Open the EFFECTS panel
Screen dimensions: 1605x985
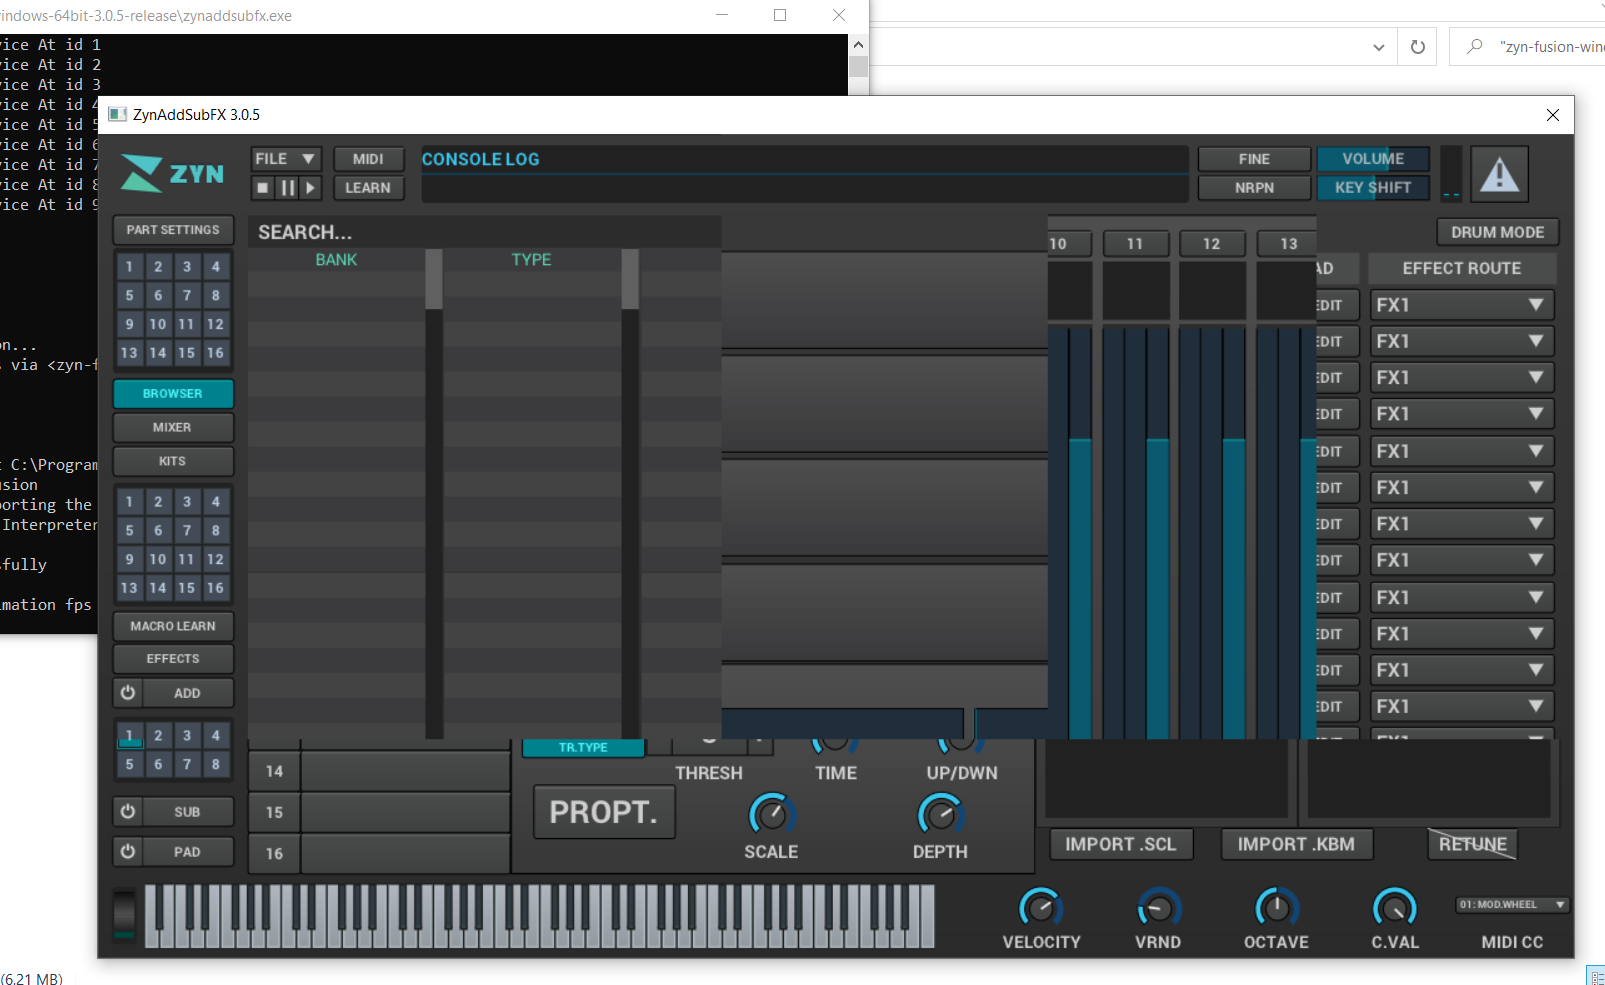173,659
